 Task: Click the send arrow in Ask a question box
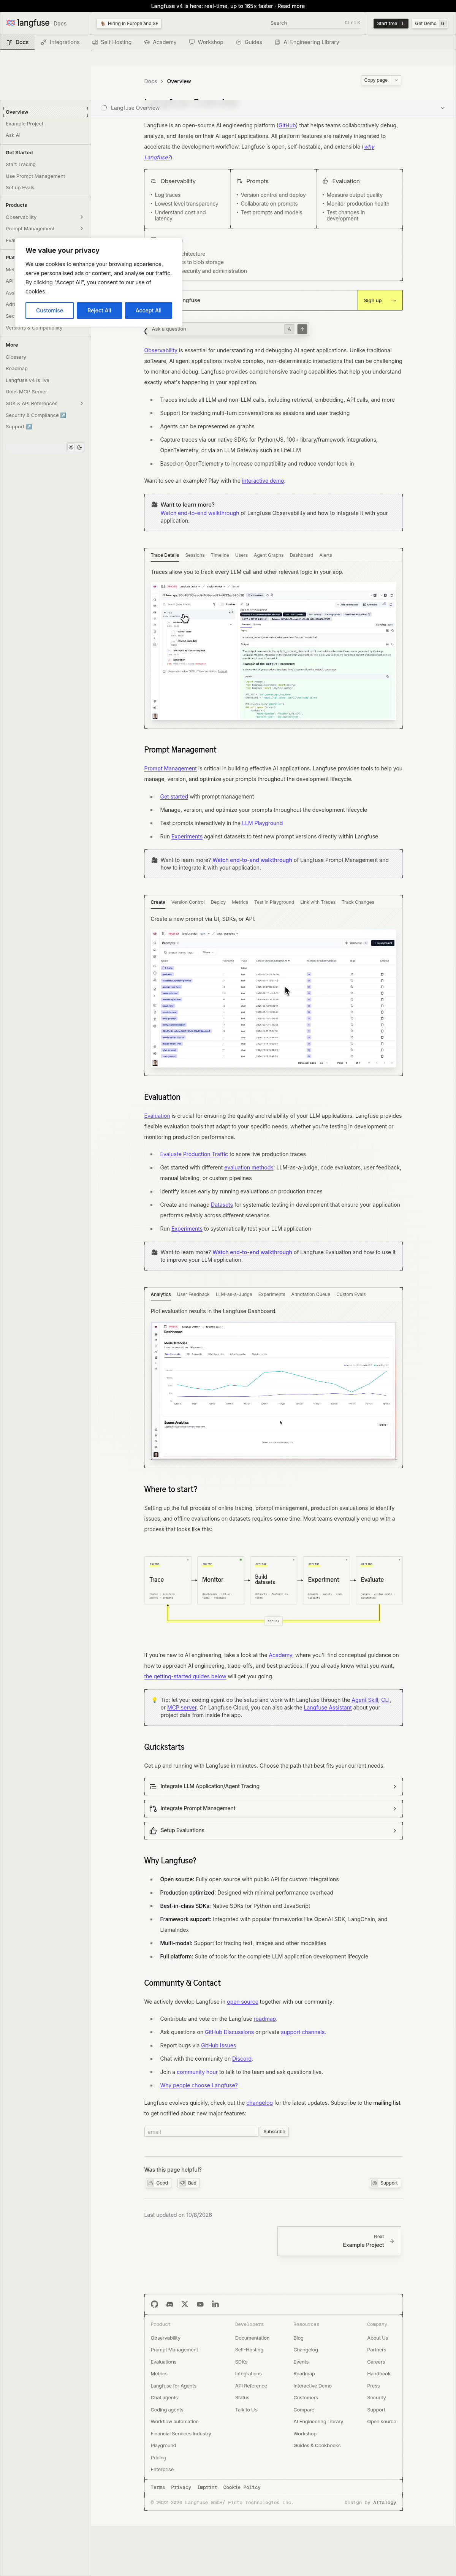[302, 329]
